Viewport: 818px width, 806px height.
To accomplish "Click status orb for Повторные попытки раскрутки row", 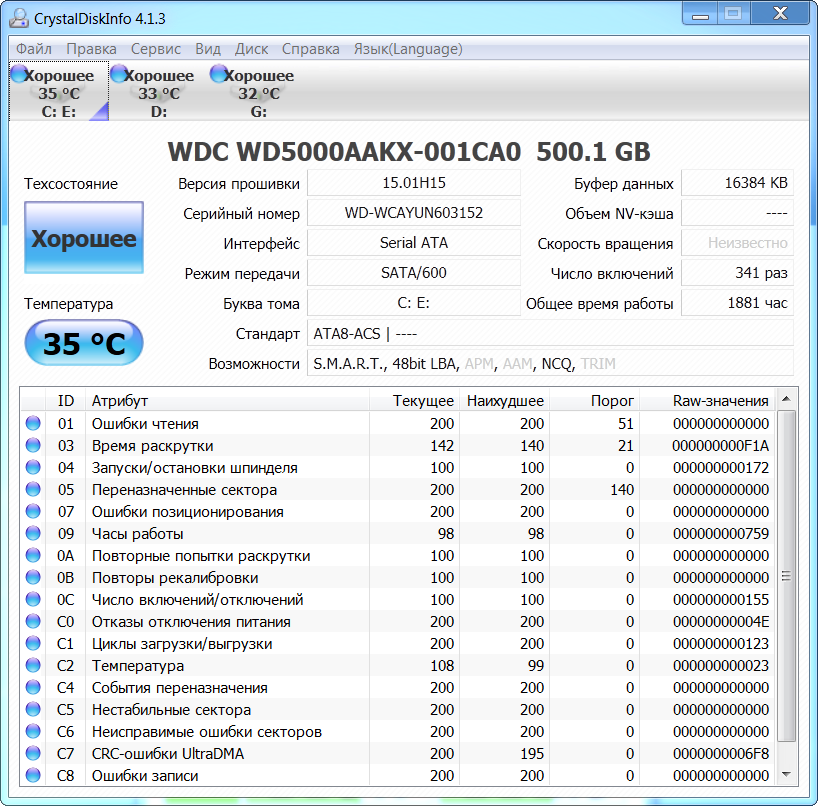I will (x=33, y=555).
